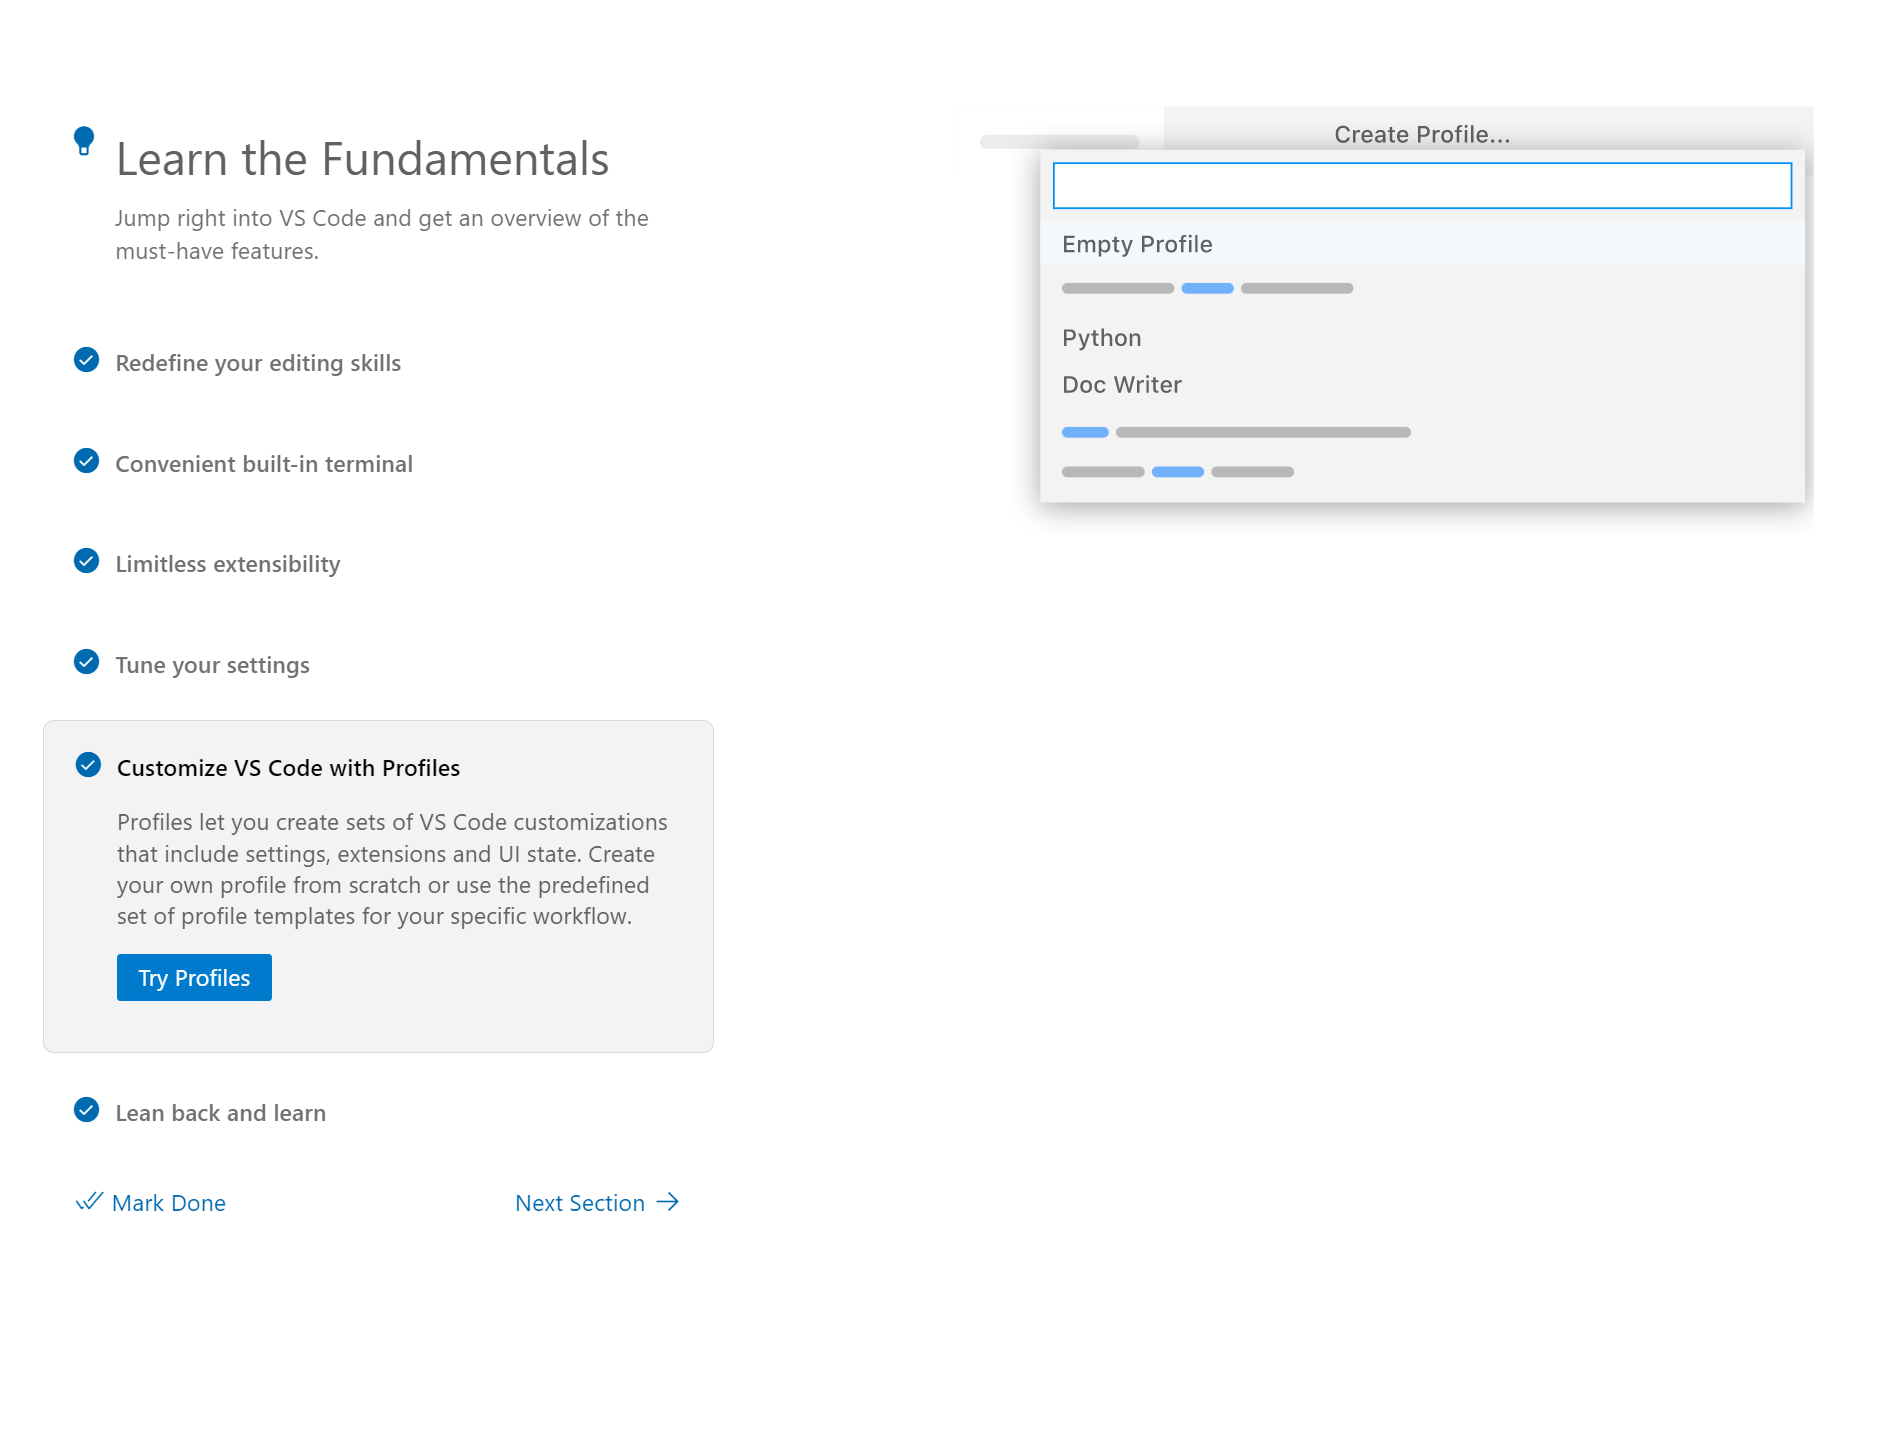Select the Doc Writer profile template
The width and height of the screenshot is (1903, 1440).
click(1121, 384)
